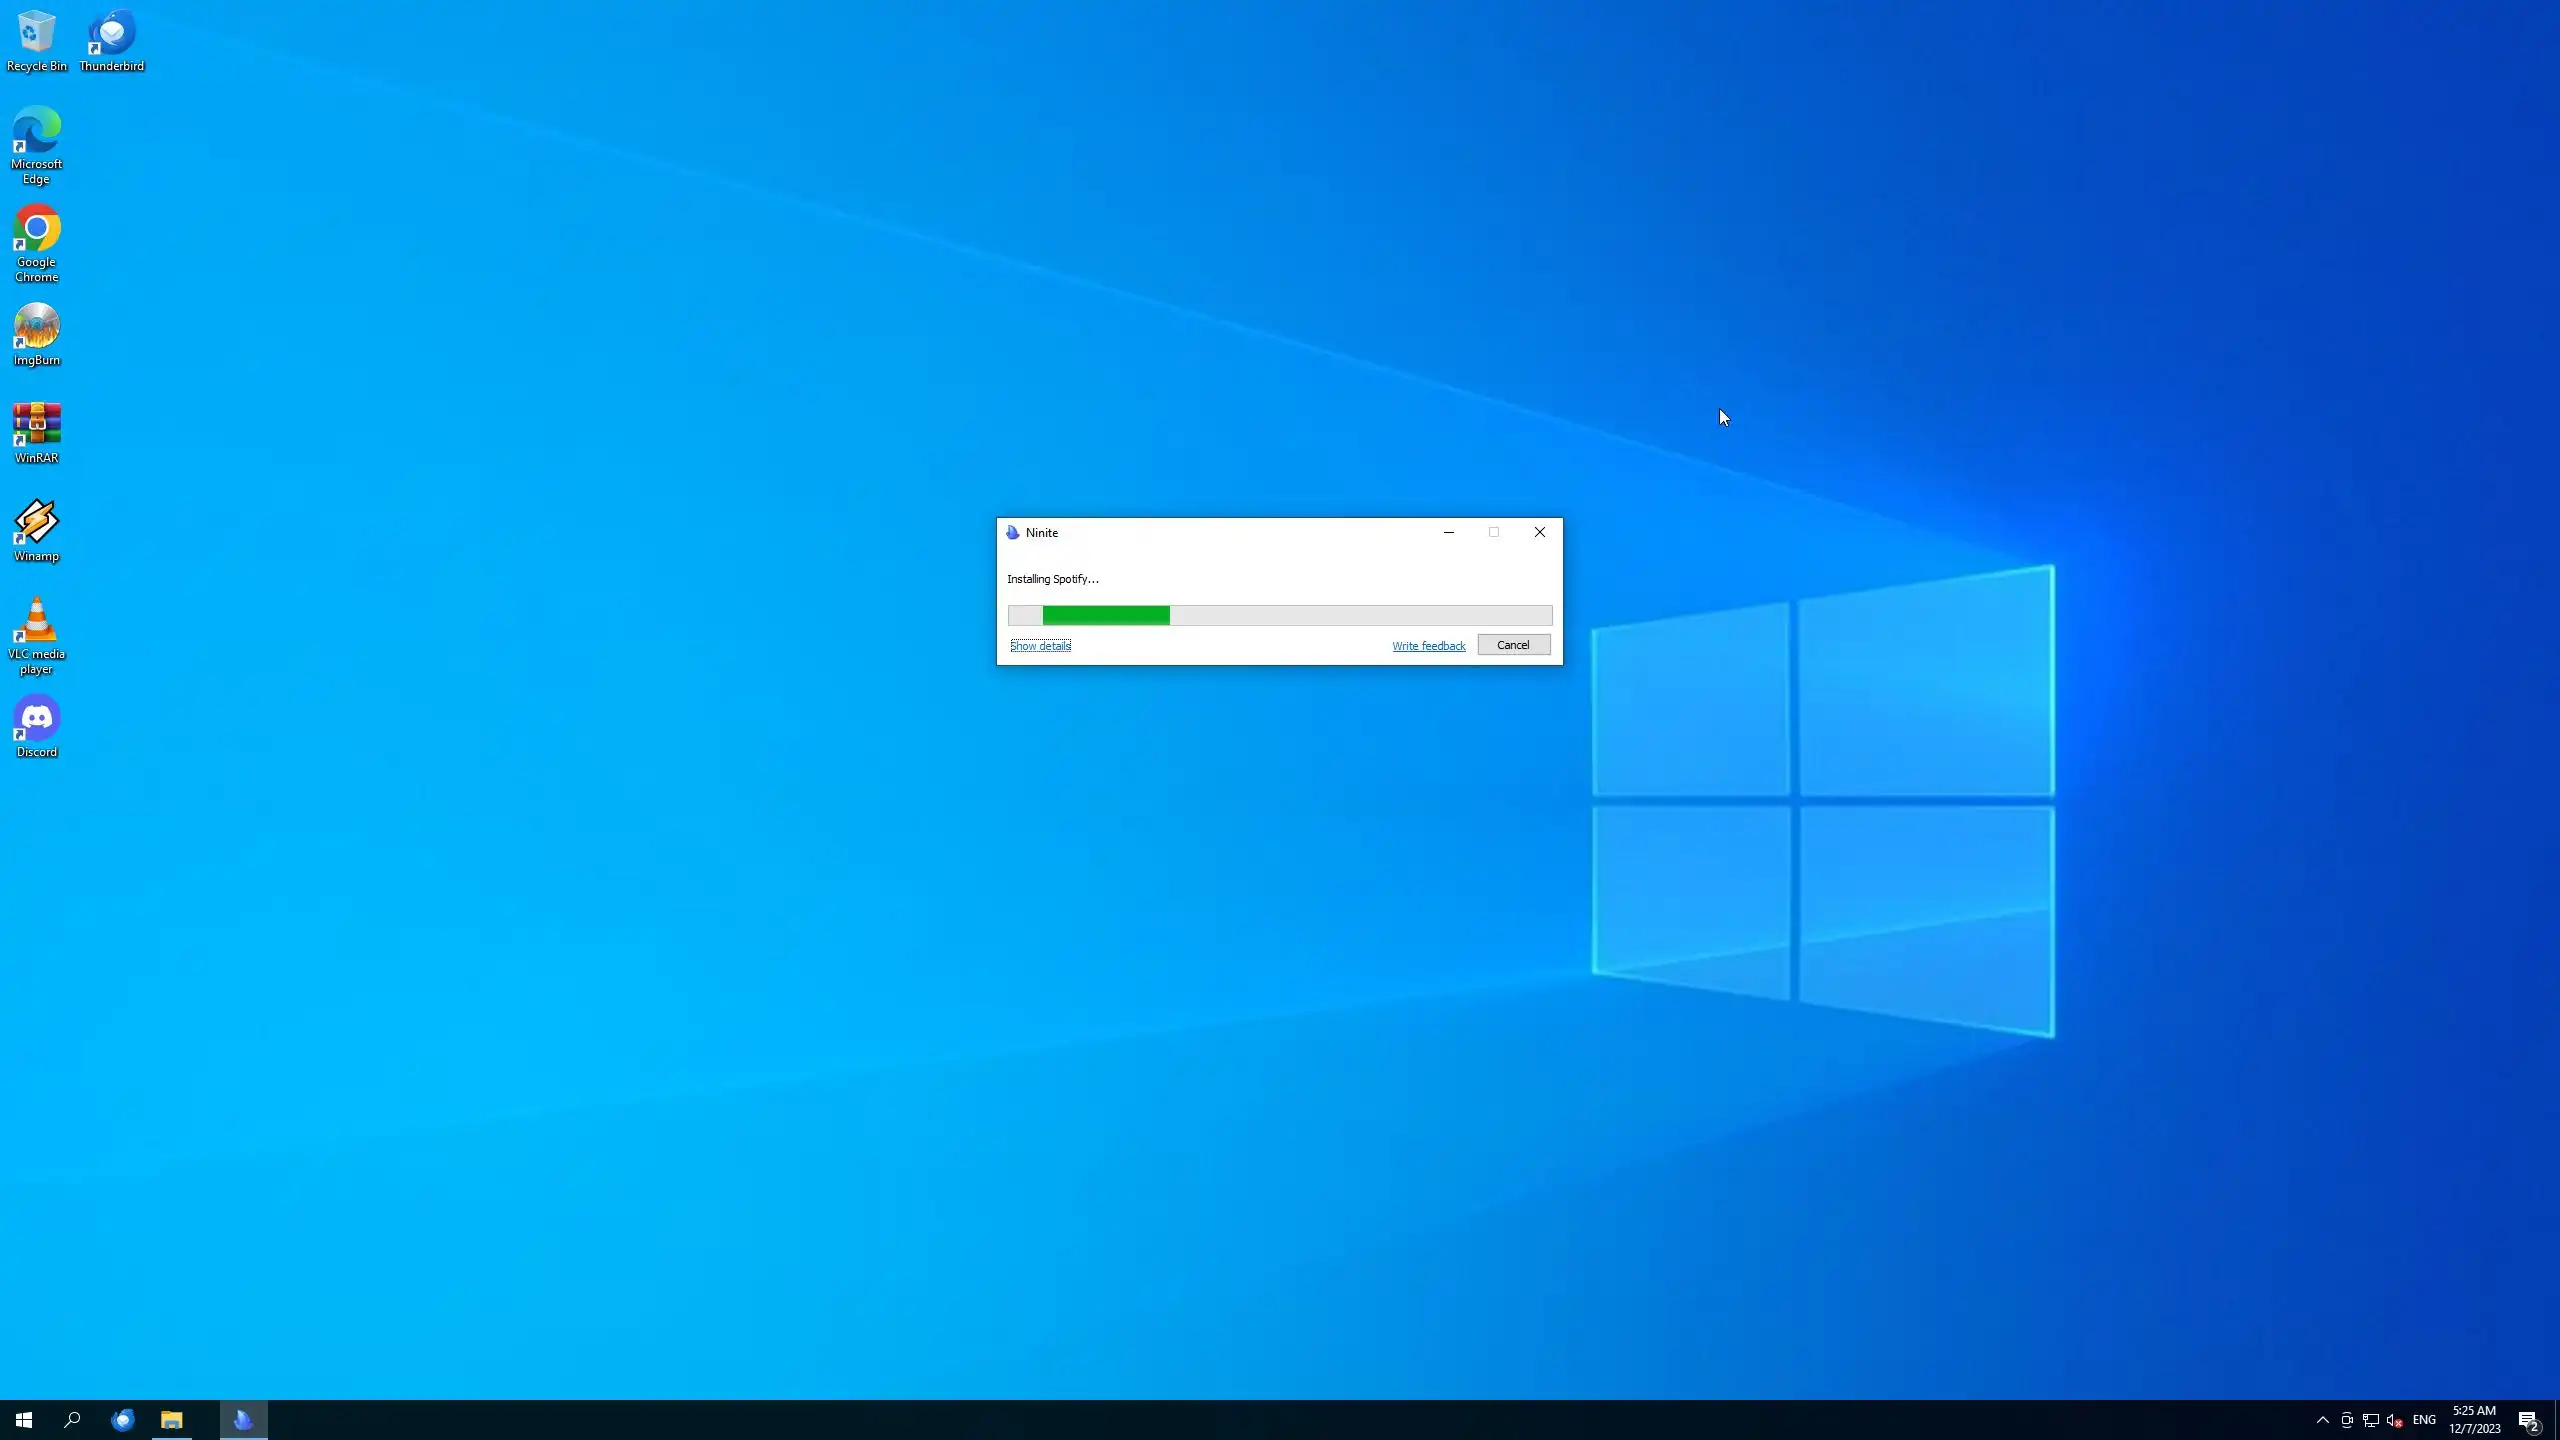Click the taskbar search icon
The height and width of the screenshot is (1440, 2560).
pyautogui.click(x=72, y=1420)
